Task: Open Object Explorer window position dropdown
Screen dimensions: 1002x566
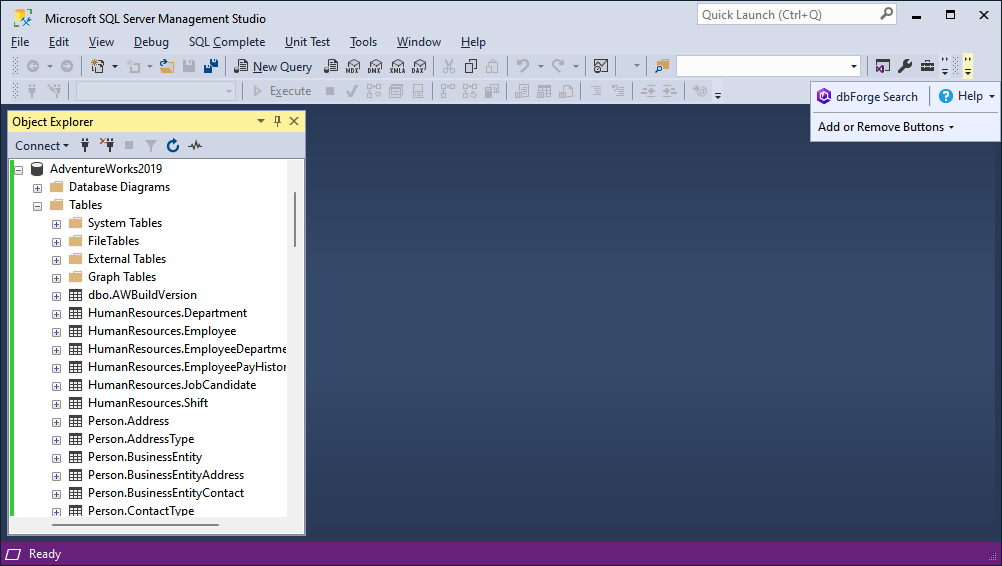Action: tap(261, 121)
